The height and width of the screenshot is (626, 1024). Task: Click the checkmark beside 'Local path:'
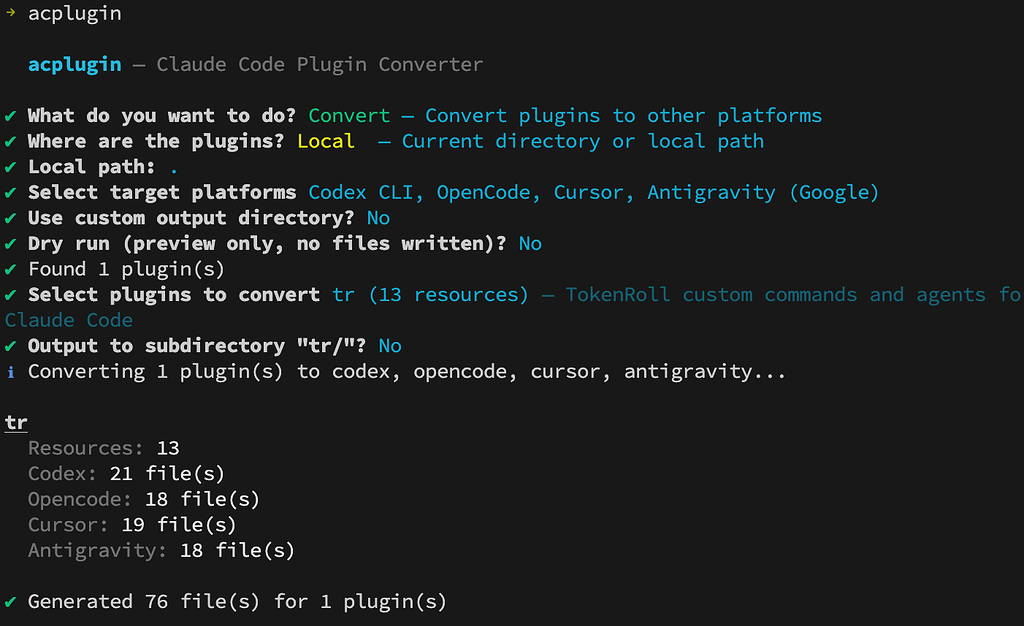pyautogui.click(x=10, y=167)
